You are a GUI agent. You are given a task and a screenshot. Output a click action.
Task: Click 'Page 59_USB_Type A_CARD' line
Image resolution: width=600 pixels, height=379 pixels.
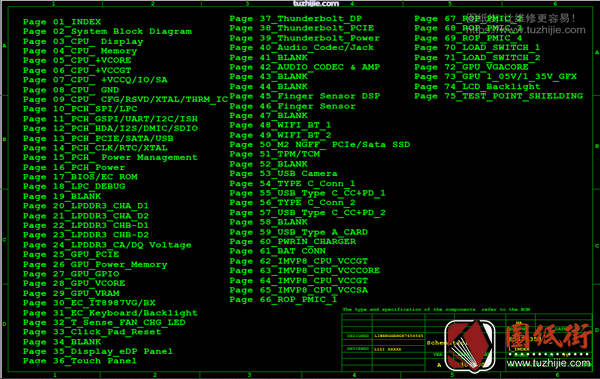point(299,233)
